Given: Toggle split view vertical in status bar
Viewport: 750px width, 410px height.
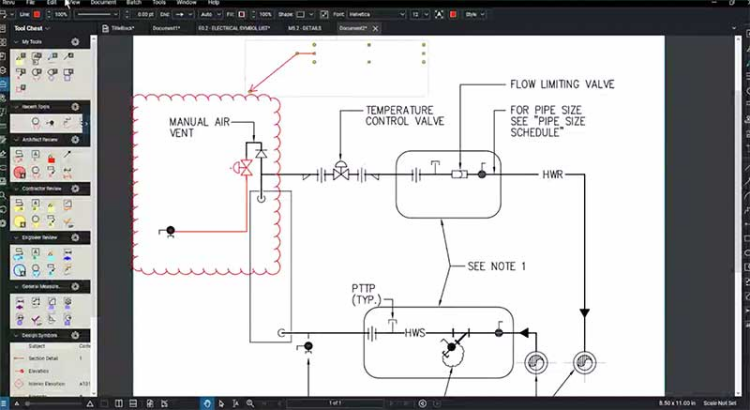Looking at the screenshot, I should 119,404.
